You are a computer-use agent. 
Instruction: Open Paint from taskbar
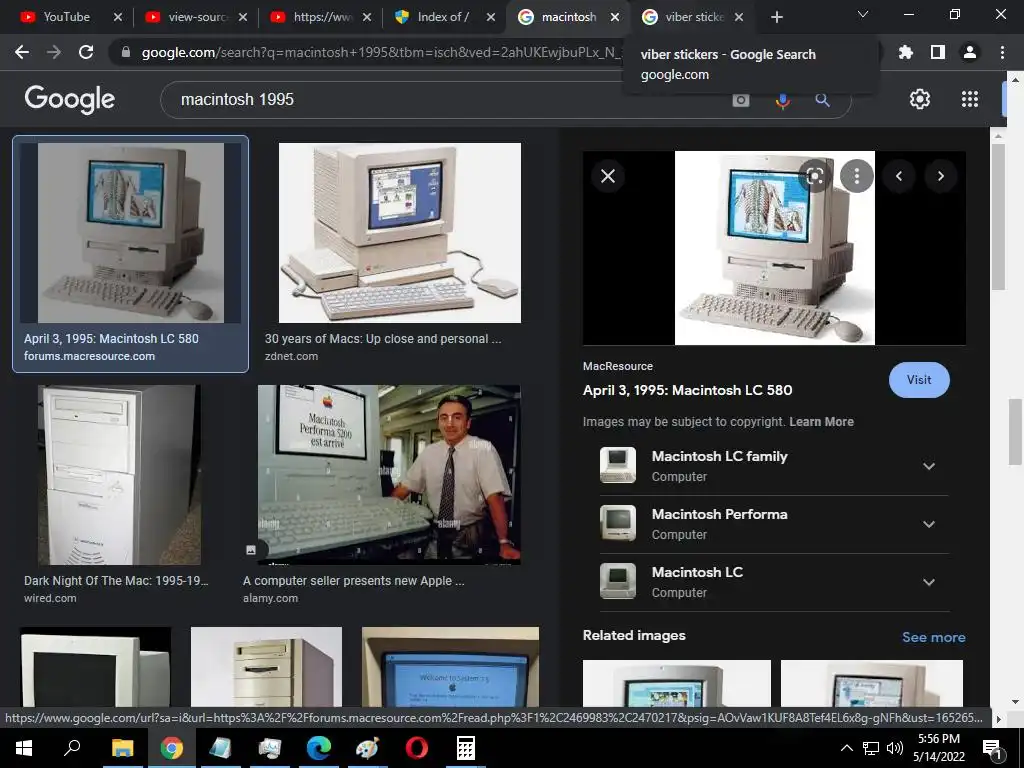368,748
